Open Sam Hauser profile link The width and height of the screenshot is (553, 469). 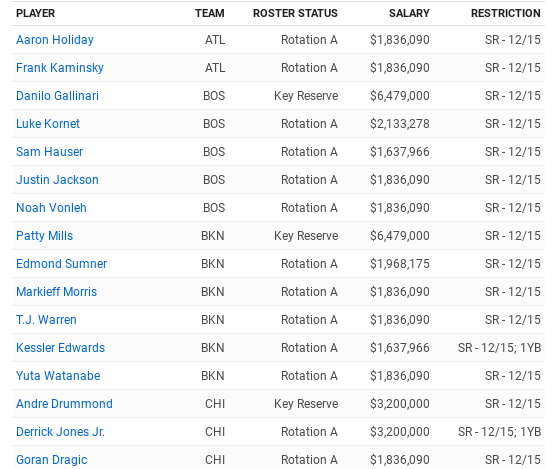click(x=49, y=152)
